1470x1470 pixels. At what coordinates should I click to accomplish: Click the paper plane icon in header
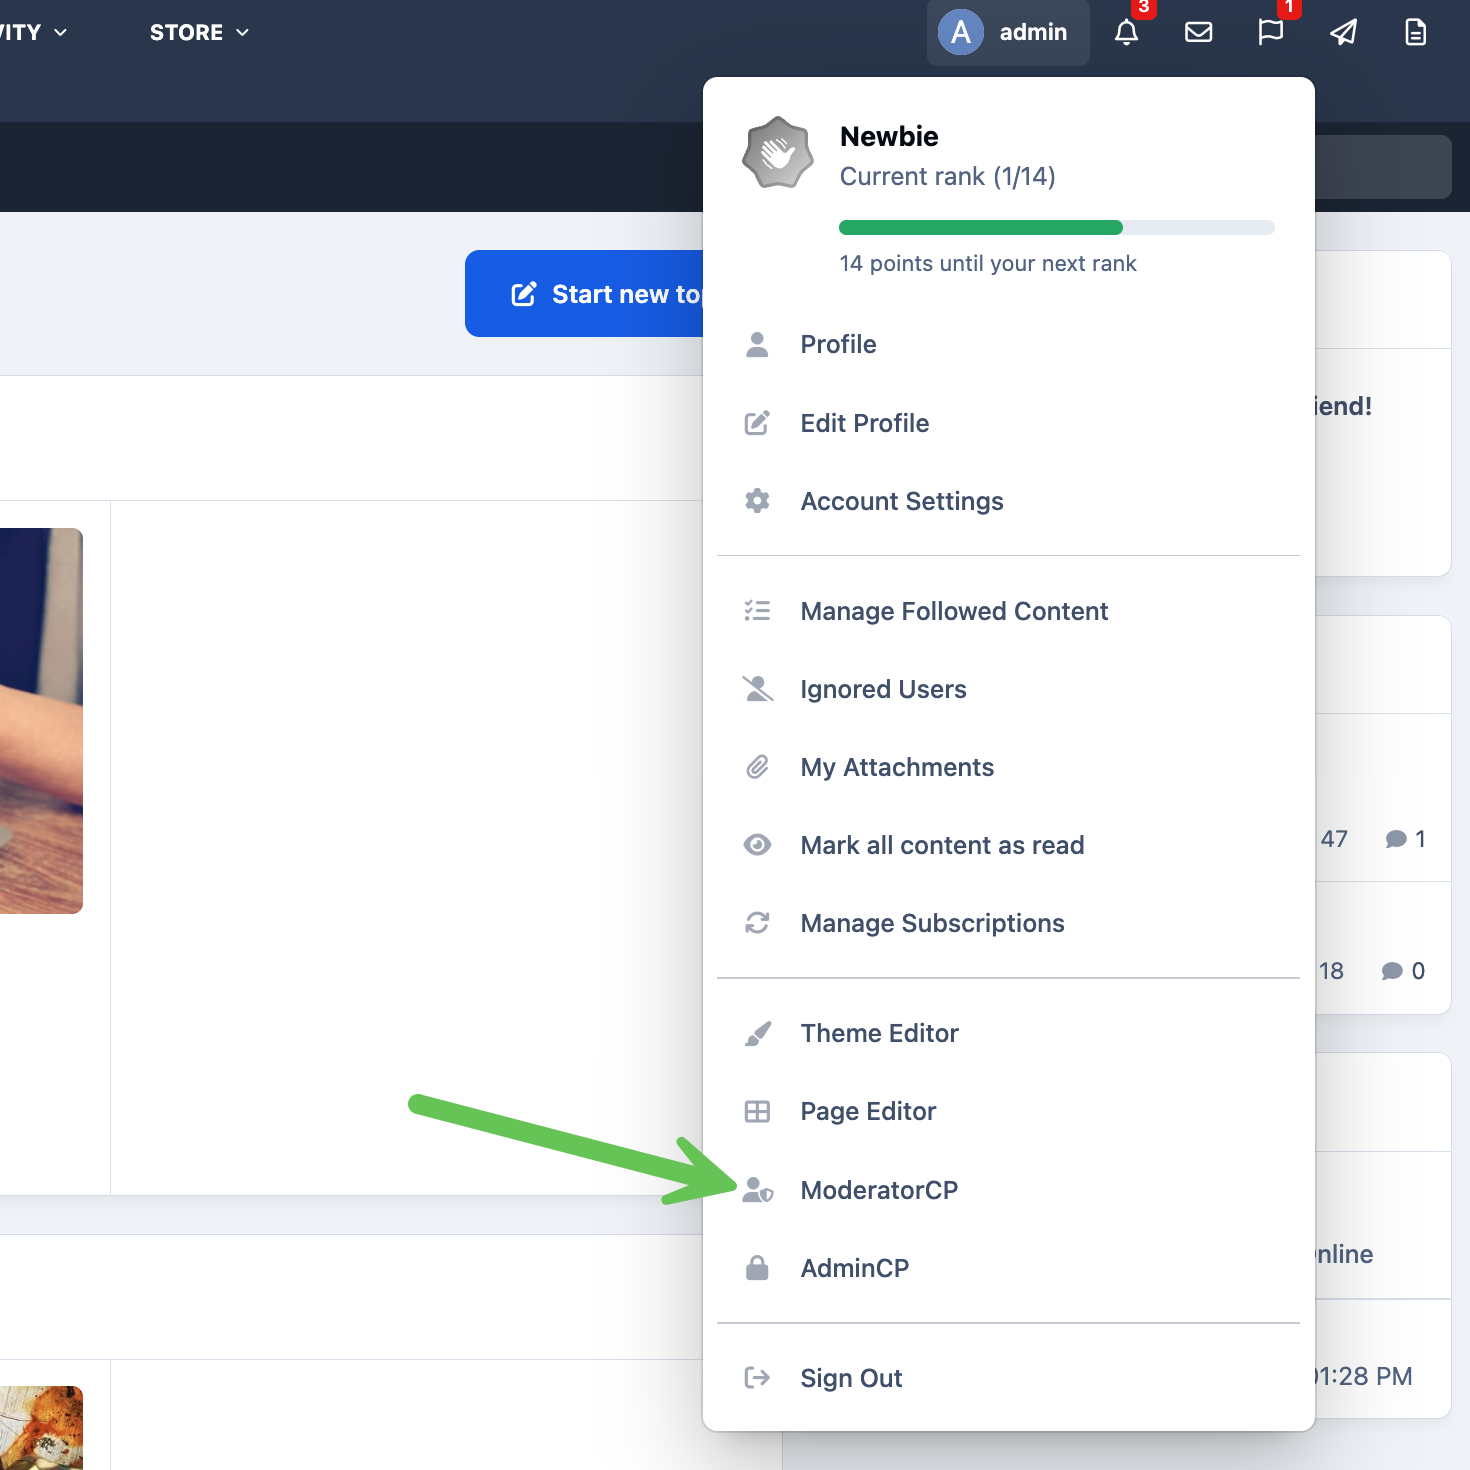pyautogui.click(x=1343, y=32)
